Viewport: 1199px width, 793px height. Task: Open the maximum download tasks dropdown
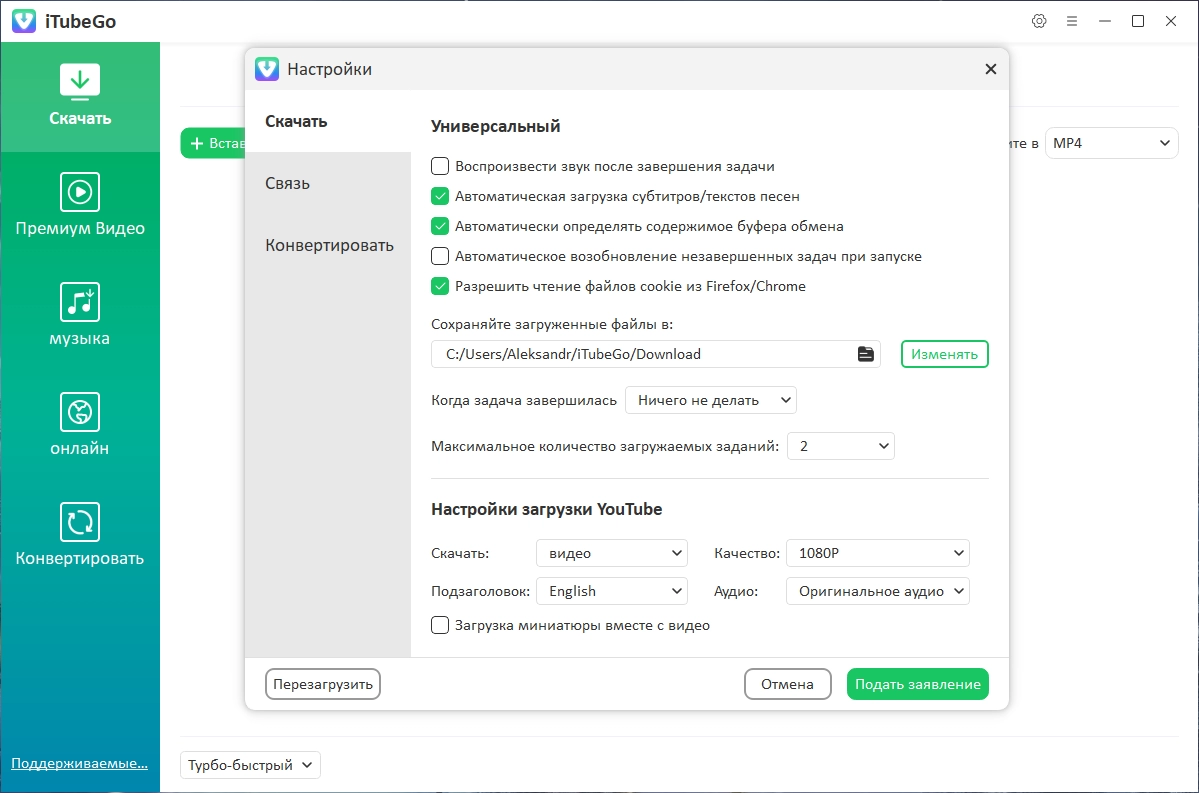pyautogui.click(x=840, y=446)
